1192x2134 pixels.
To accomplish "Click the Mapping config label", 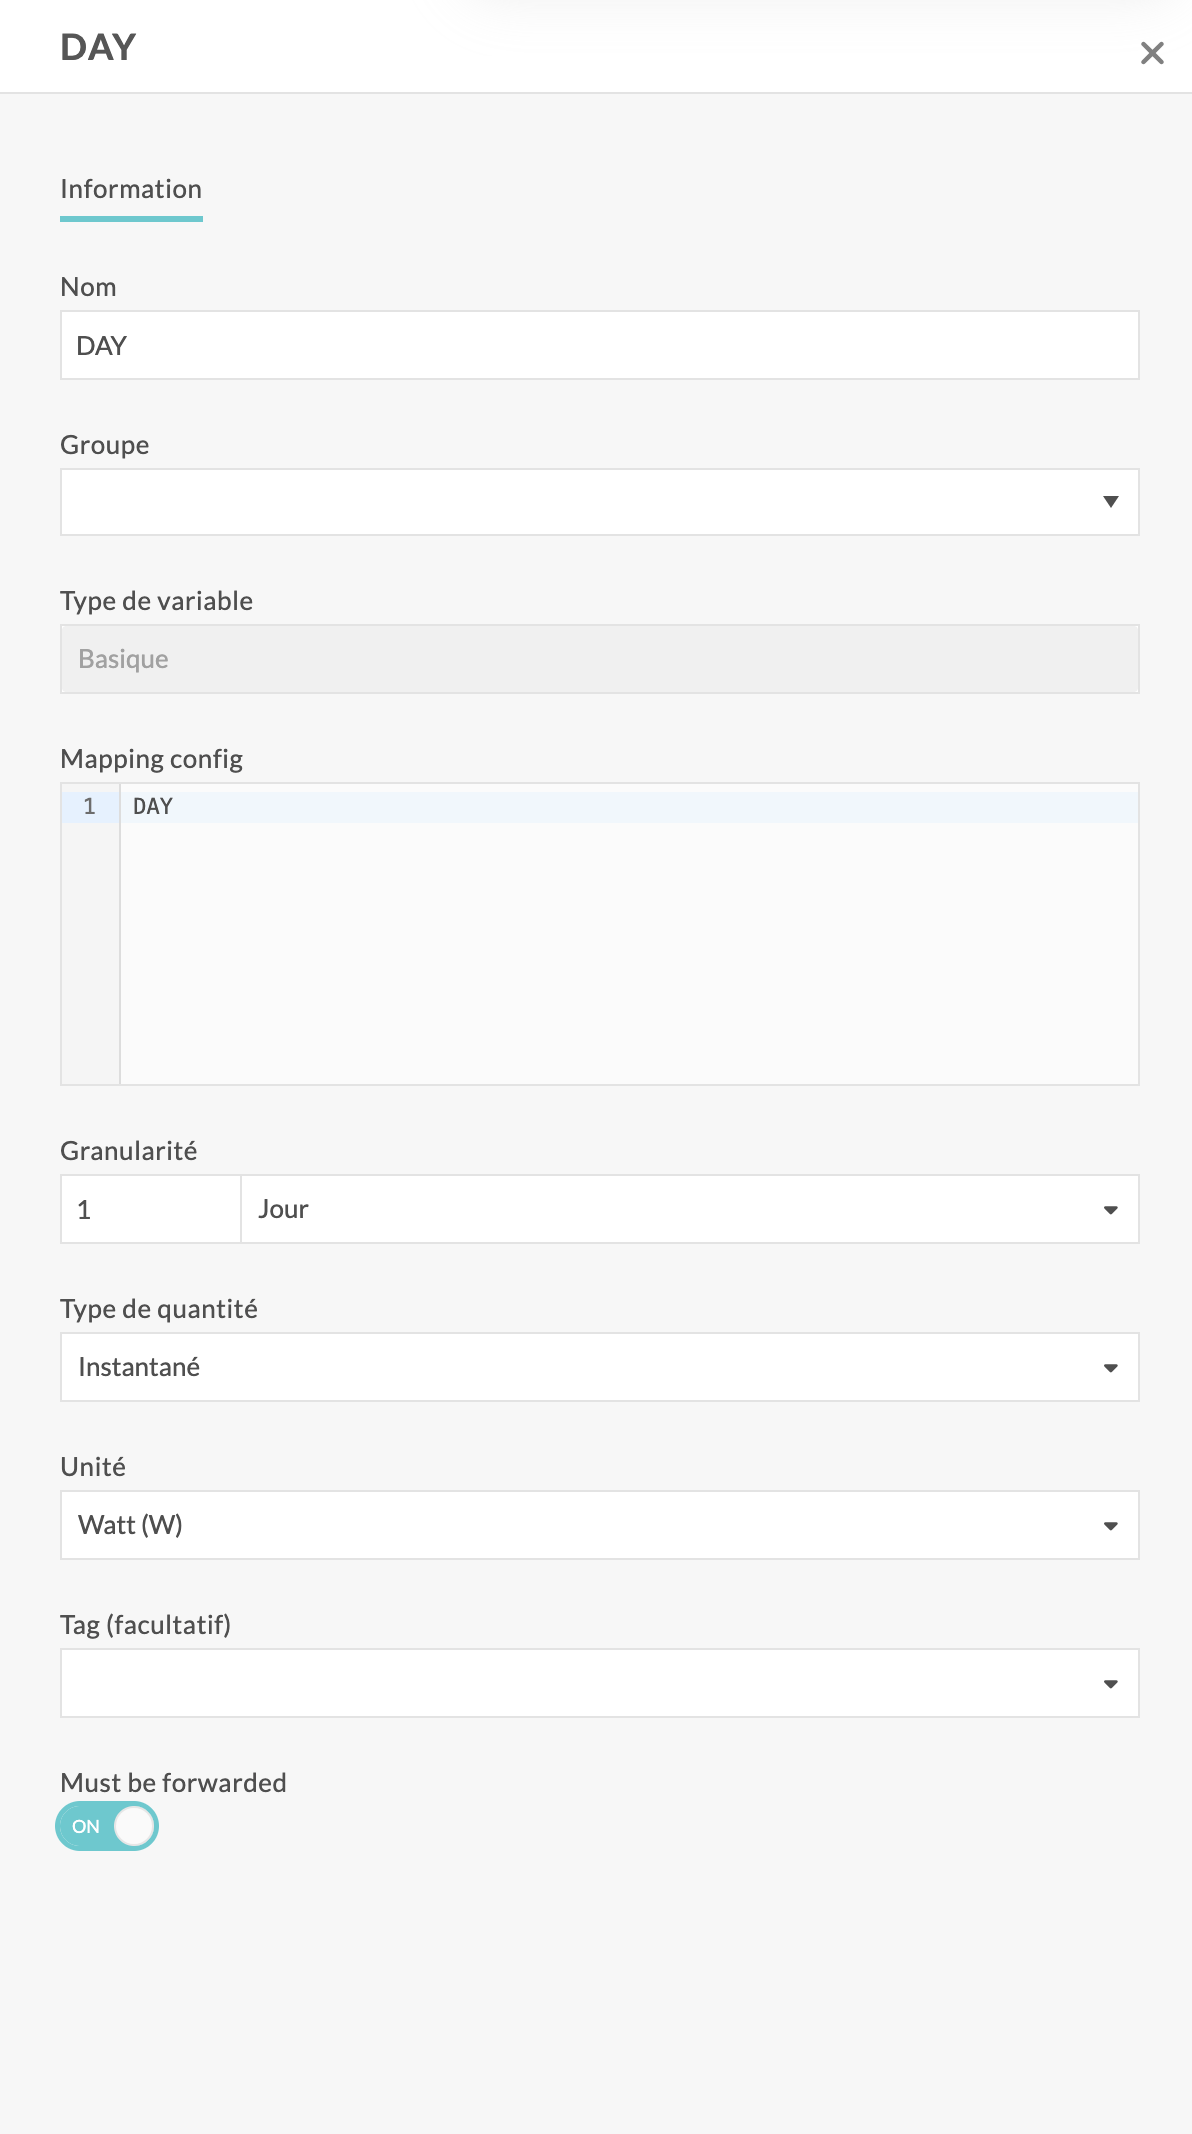I will 151,759.
